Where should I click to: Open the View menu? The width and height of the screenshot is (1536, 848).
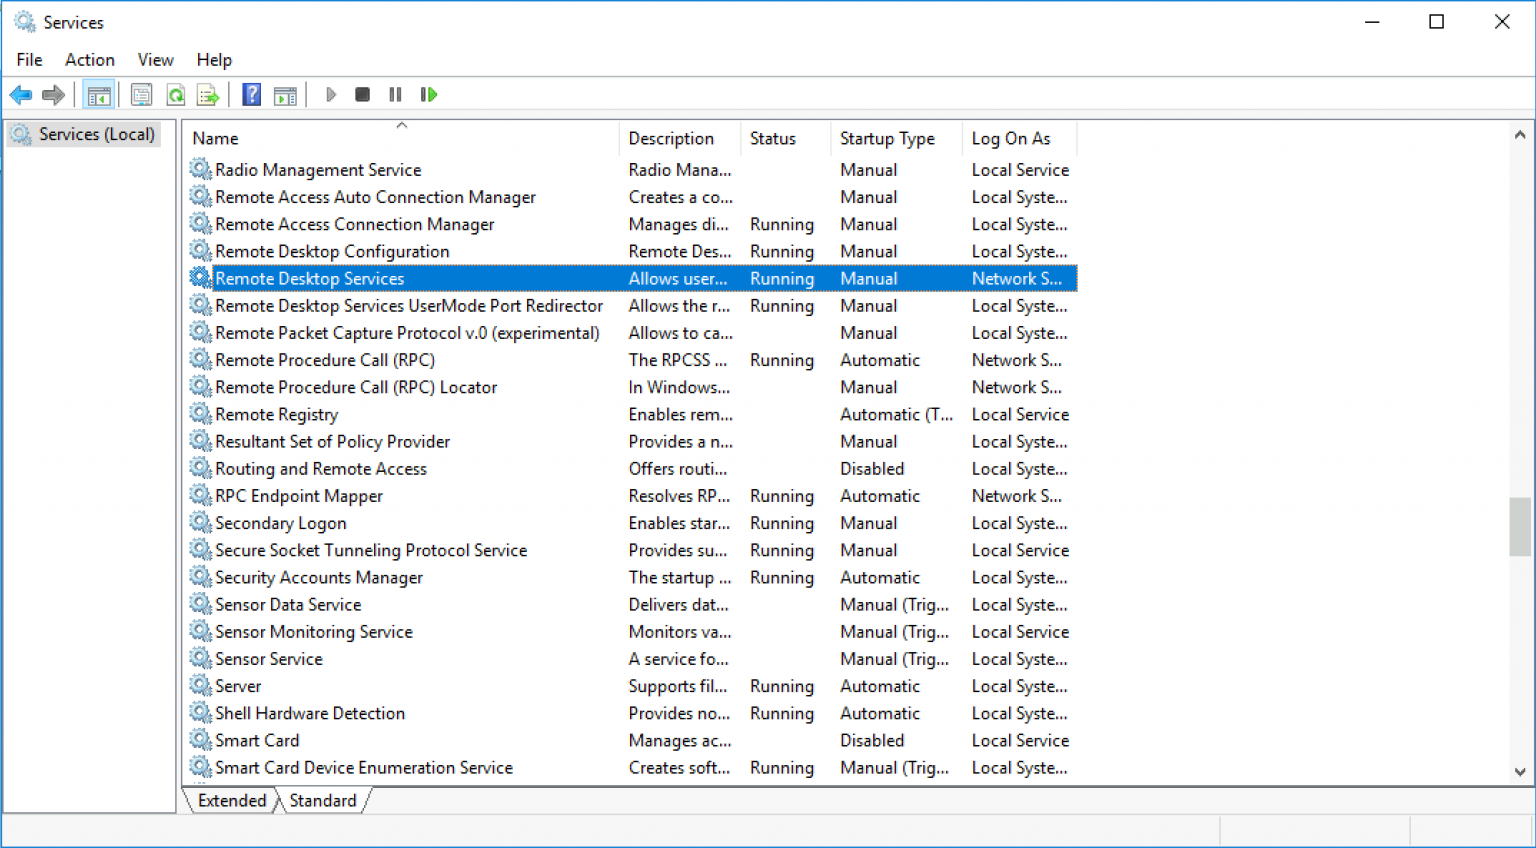tap(155, 60)
